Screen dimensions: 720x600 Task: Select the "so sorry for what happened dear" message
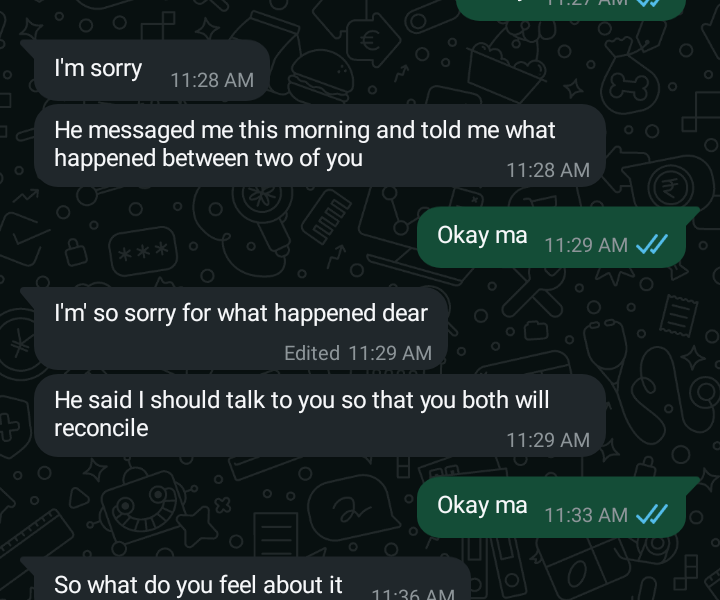click(x=241, y=313)
